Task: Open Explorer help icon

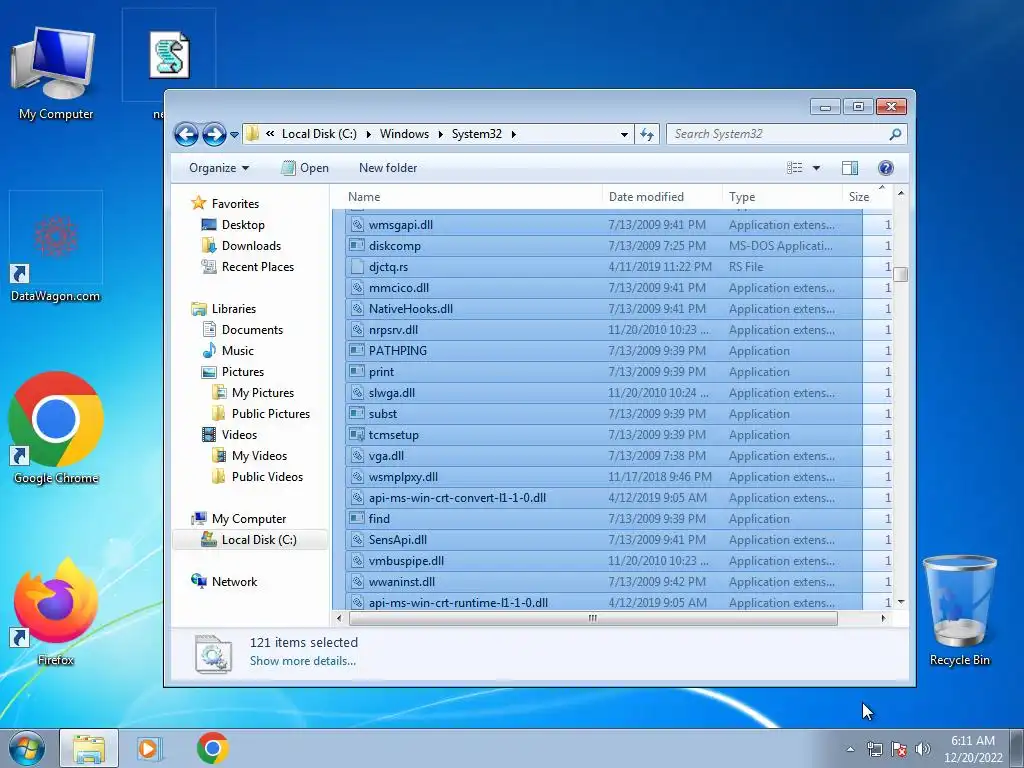Action: tap(886, 168)
